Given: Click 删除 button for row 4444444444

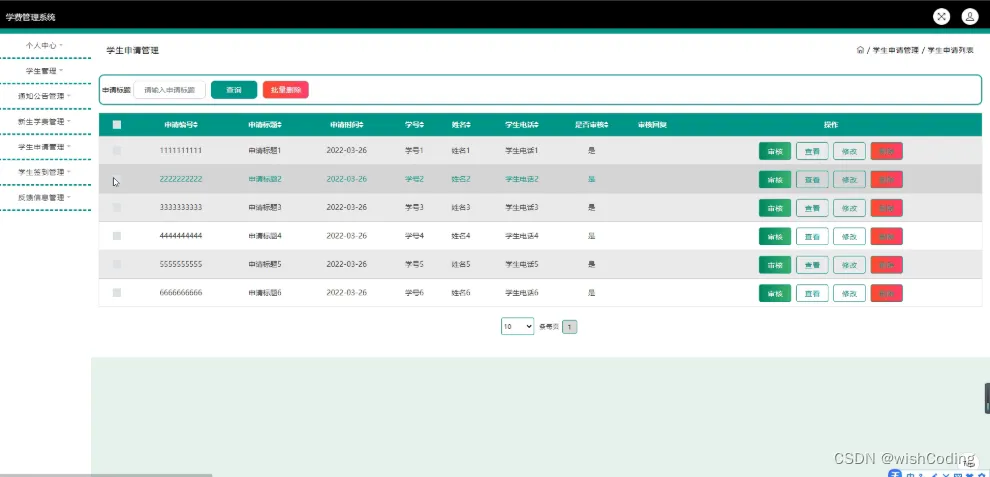Looking at the screenshot, I should coord(886,236).
